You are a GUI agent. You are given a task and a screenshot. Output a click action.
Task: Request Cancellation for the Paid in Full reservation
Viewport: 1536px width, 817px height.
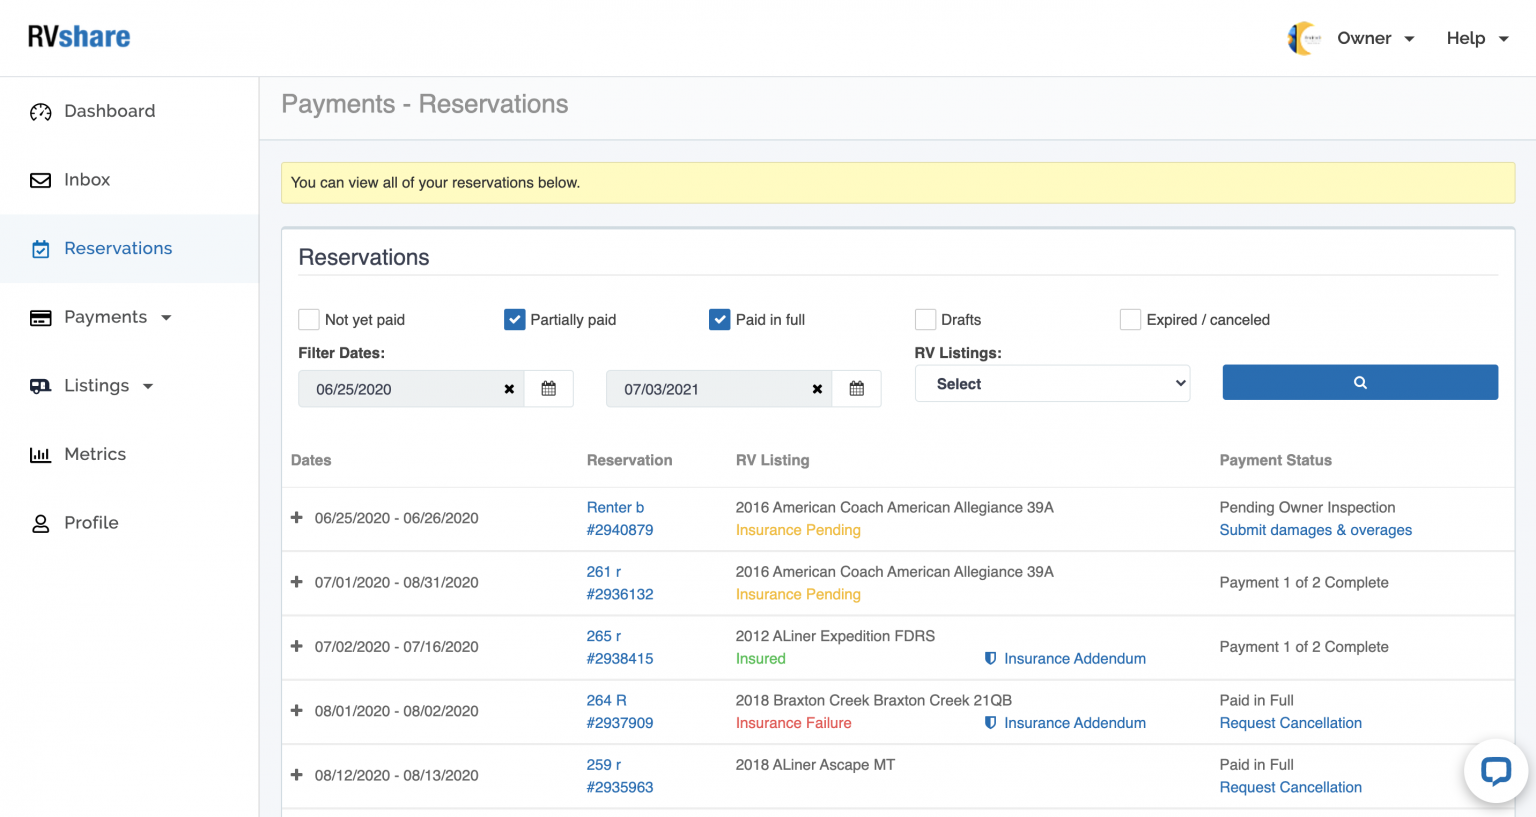[x=1290, y=722]
